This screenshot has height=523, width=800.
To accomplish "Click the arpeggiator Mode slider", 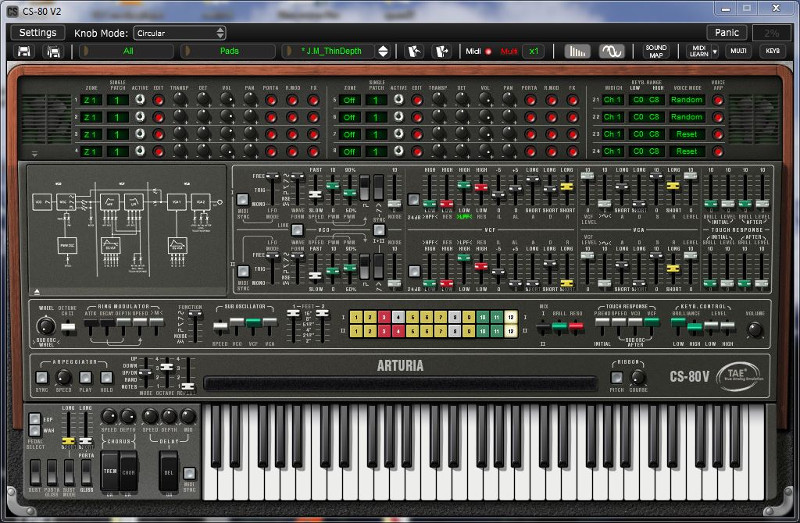I will pos(146,373).
